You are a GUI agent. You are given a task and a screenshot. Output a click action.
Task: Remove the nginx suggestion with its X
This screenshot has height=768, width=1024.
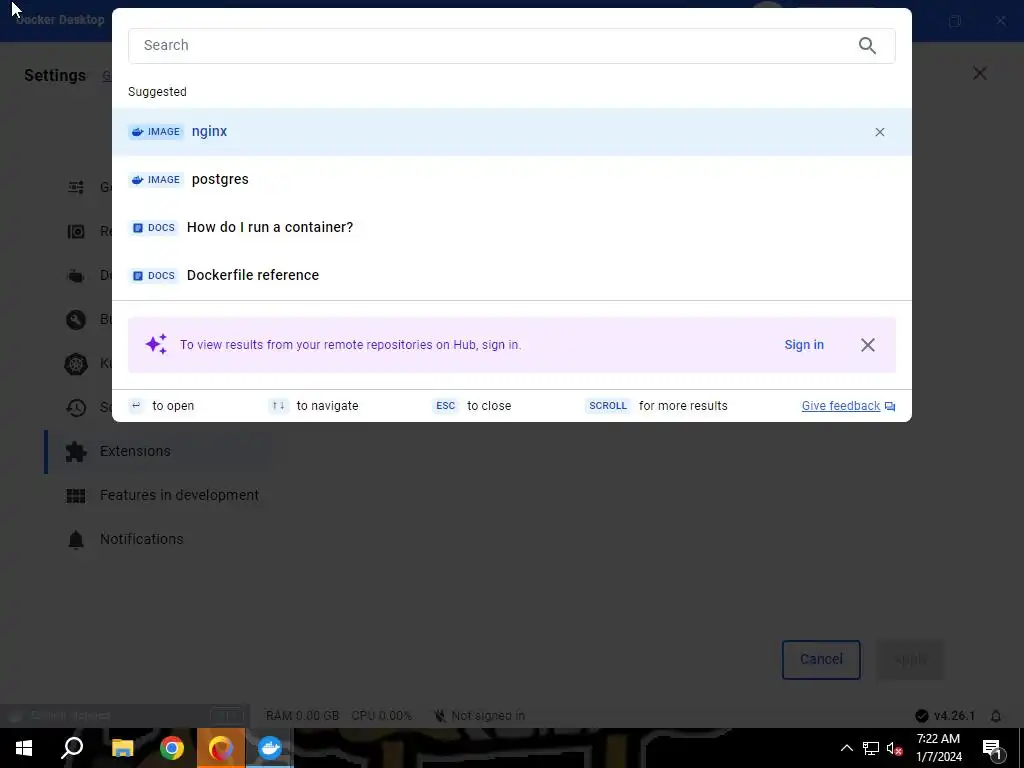point(880,132)
